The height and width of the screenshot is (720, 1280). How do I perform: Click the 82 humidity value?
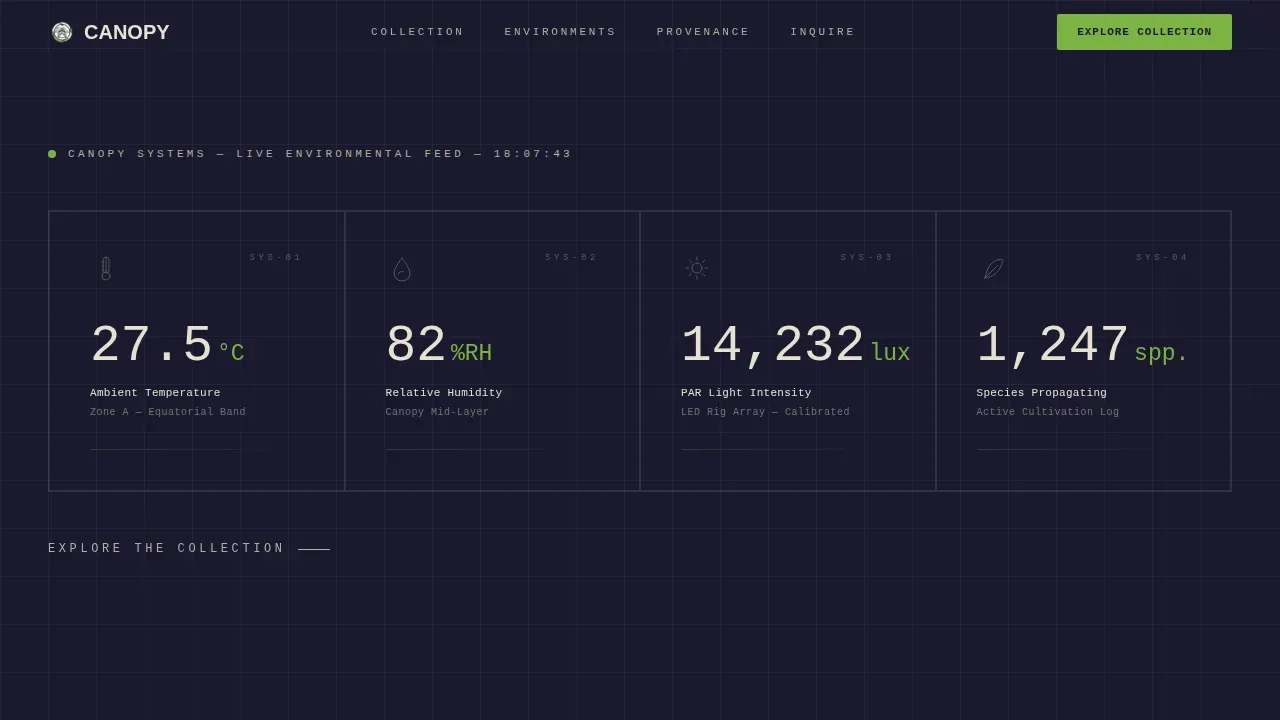coord(416,346)
